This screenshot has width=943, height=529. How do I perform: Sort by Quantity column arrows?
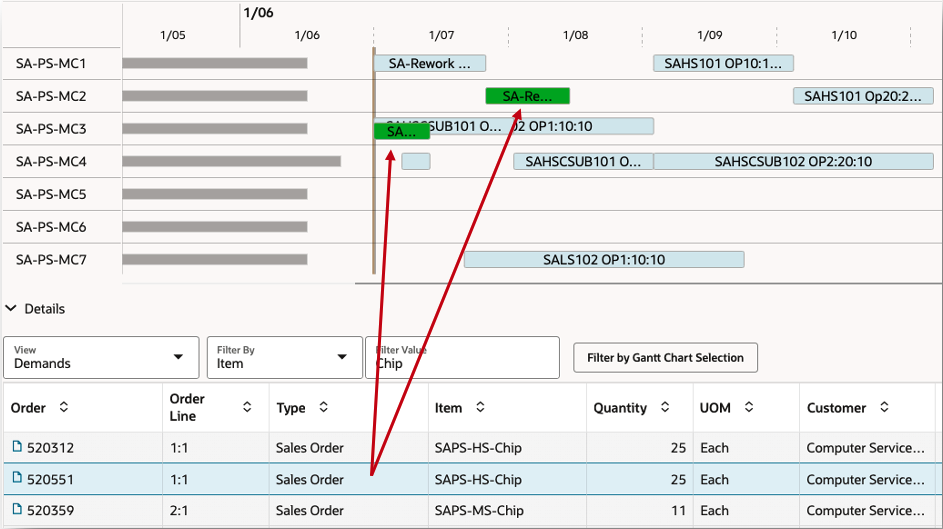pyautogui.click(x=665, y=407)
